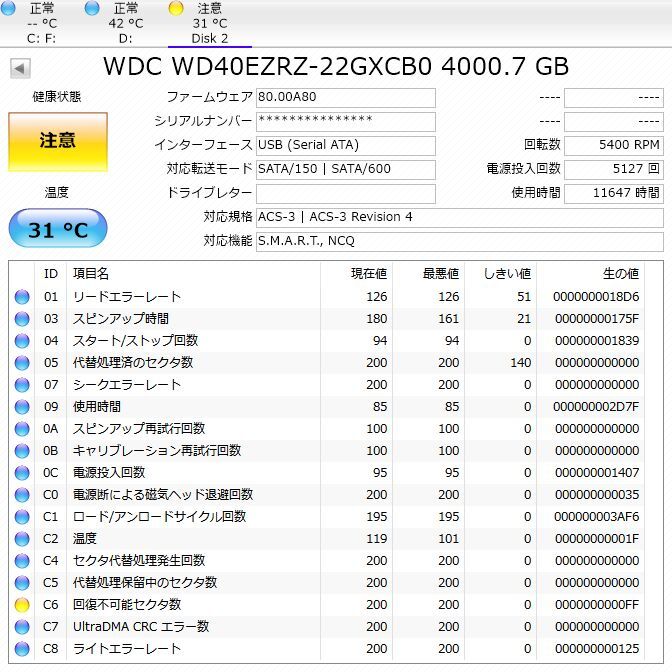
Task: Click threshold value 140 in row 05
Action: [x=521, y=363]
